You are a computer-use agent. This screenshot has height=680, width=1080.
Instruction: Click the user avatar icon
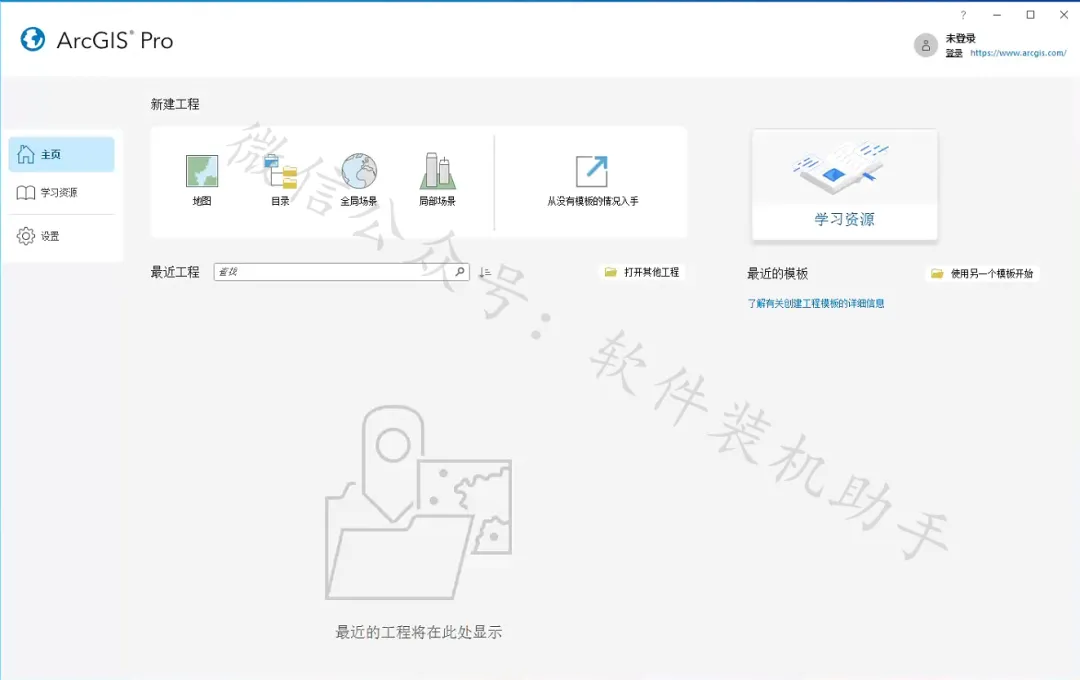click(926, 45)
